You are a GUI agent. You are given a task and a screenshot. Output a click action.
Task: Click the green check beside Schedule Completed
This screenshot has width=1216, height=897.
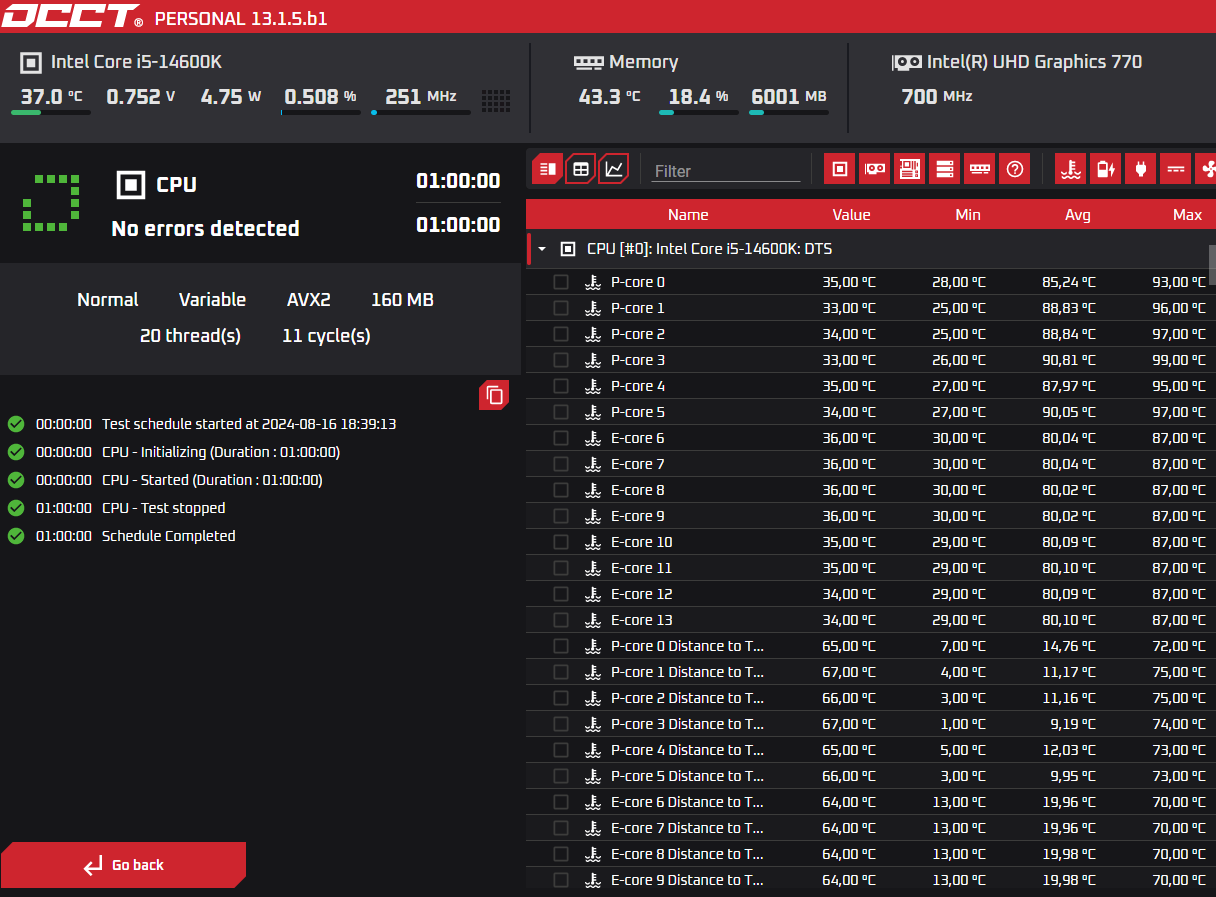pyautogui.click(x=16, y=536)
